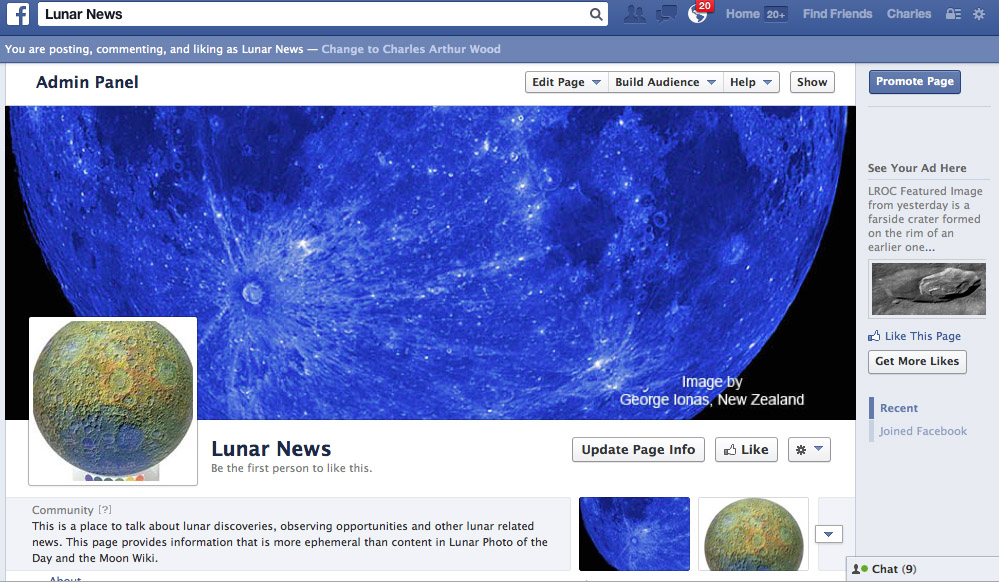Viewport: 999px width, 582px height.
Task: Click the Promote Page button
Action: pos(915,82)
